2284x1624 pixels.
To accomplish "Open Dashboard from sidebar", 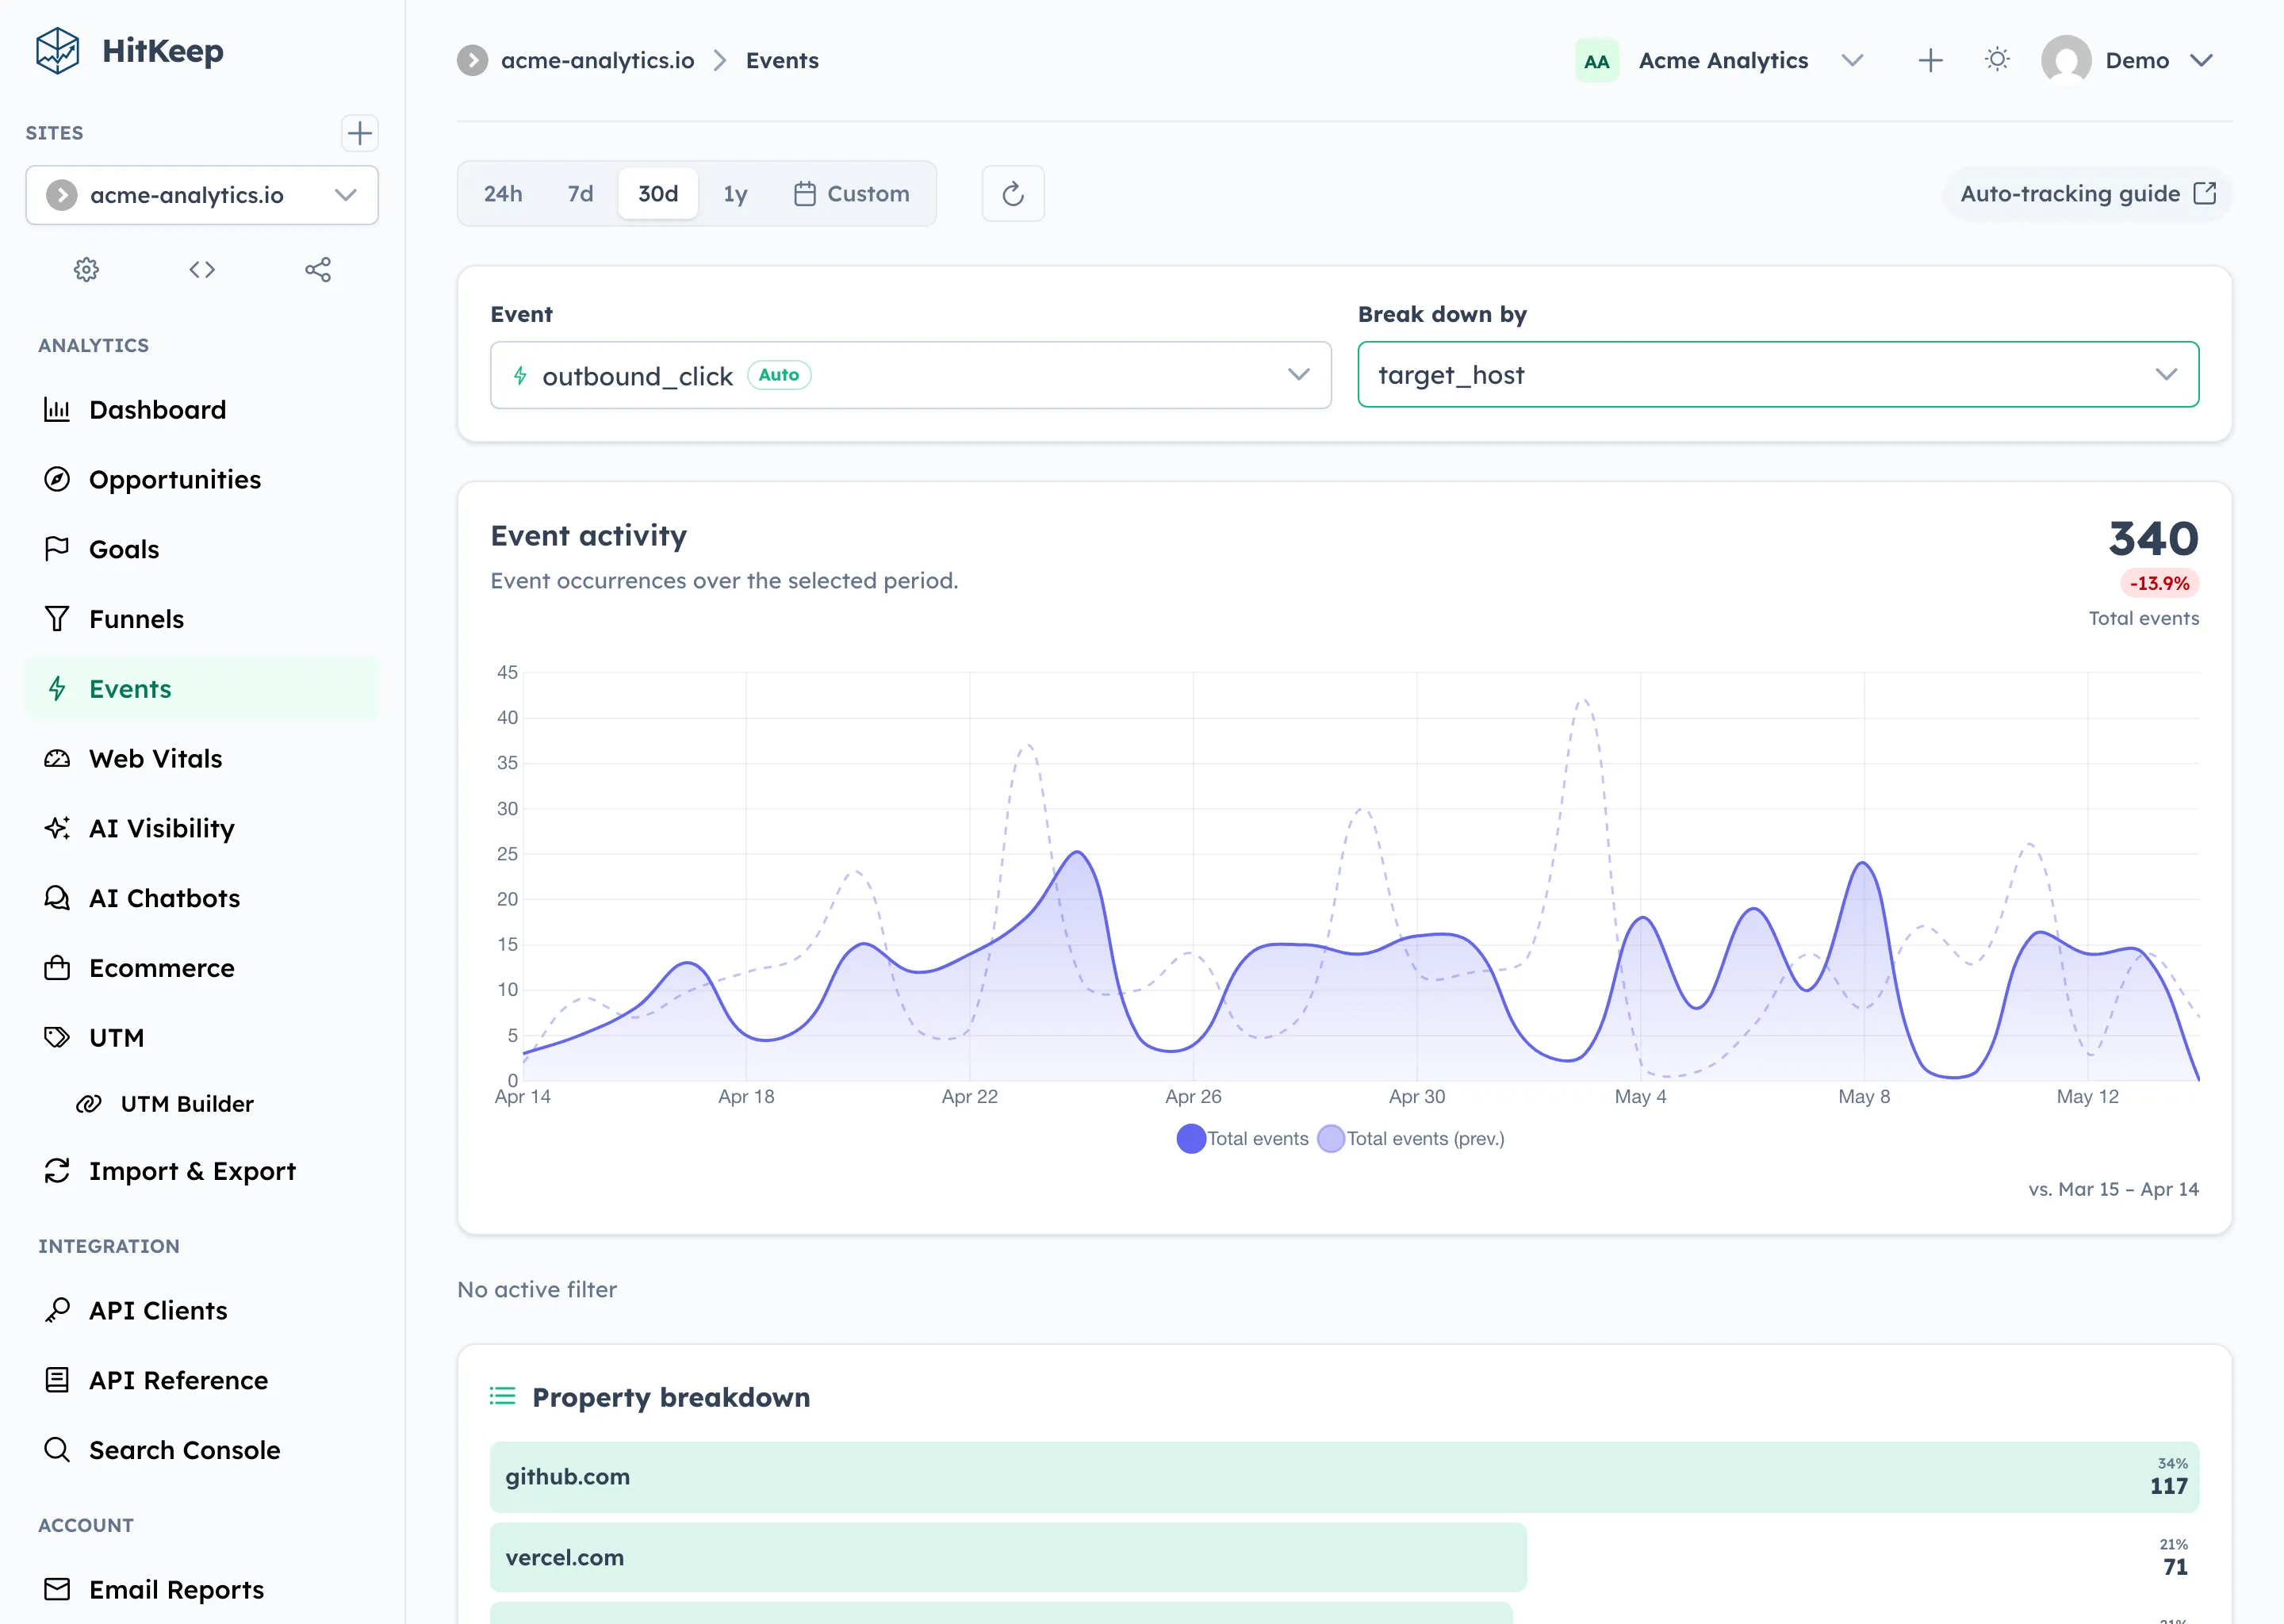I will pos(202,409).
